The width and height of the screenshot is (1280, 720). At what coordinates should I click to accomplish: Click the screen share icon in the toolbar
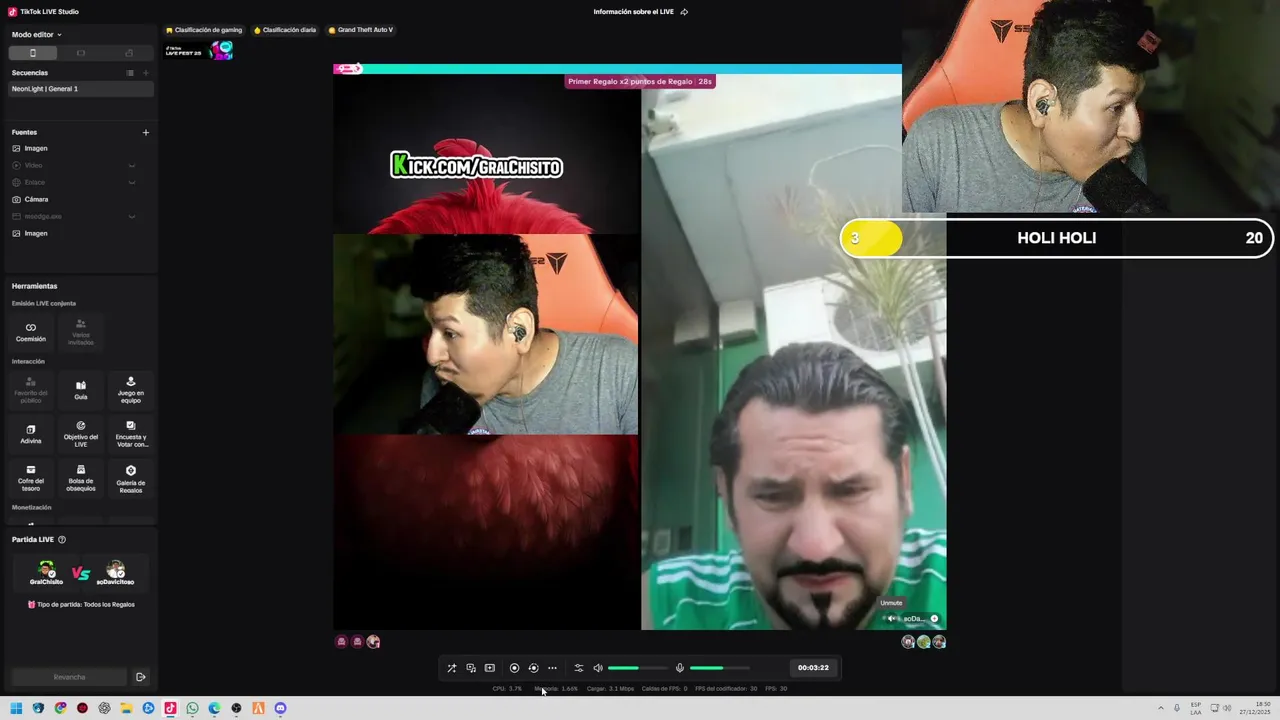(x=471, y=668)
